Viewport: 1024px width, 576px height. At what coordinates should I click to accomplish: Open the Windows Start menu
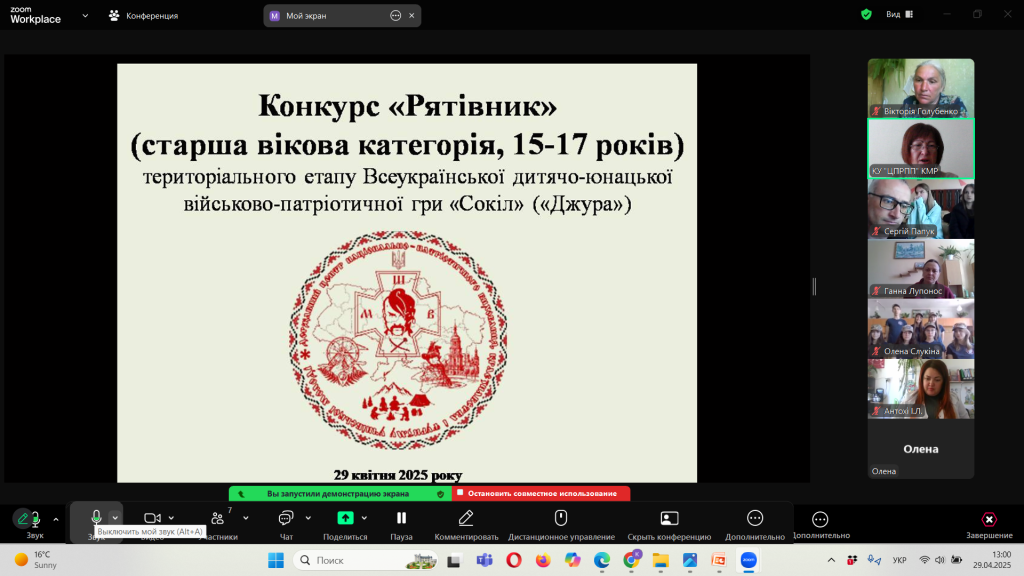pos(276,560)
